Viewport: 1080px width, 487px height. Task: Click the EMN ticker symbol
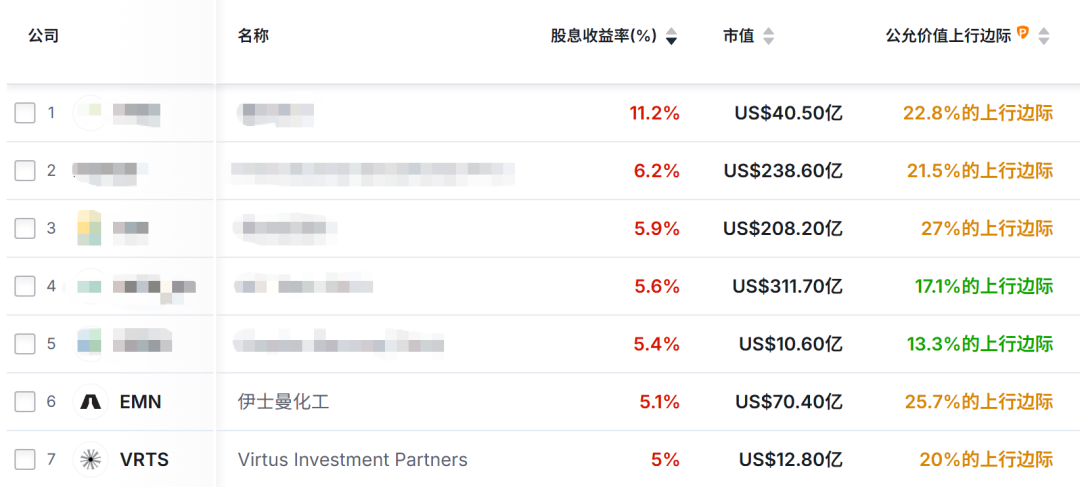[140, 402]
